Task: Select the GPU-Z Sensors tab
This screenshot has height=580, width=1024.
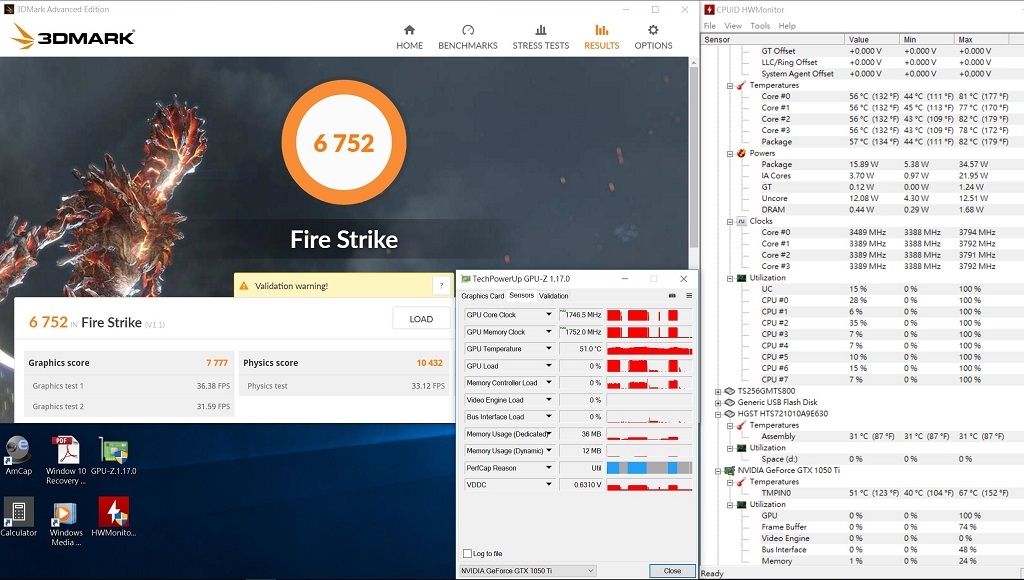Action: pos(521,295)
